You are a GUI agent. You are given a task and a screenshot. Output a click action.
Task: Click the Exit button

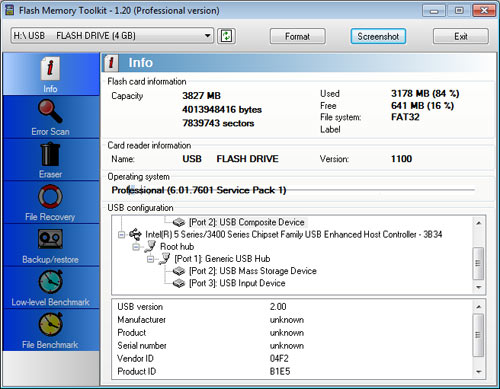[461, 36]
